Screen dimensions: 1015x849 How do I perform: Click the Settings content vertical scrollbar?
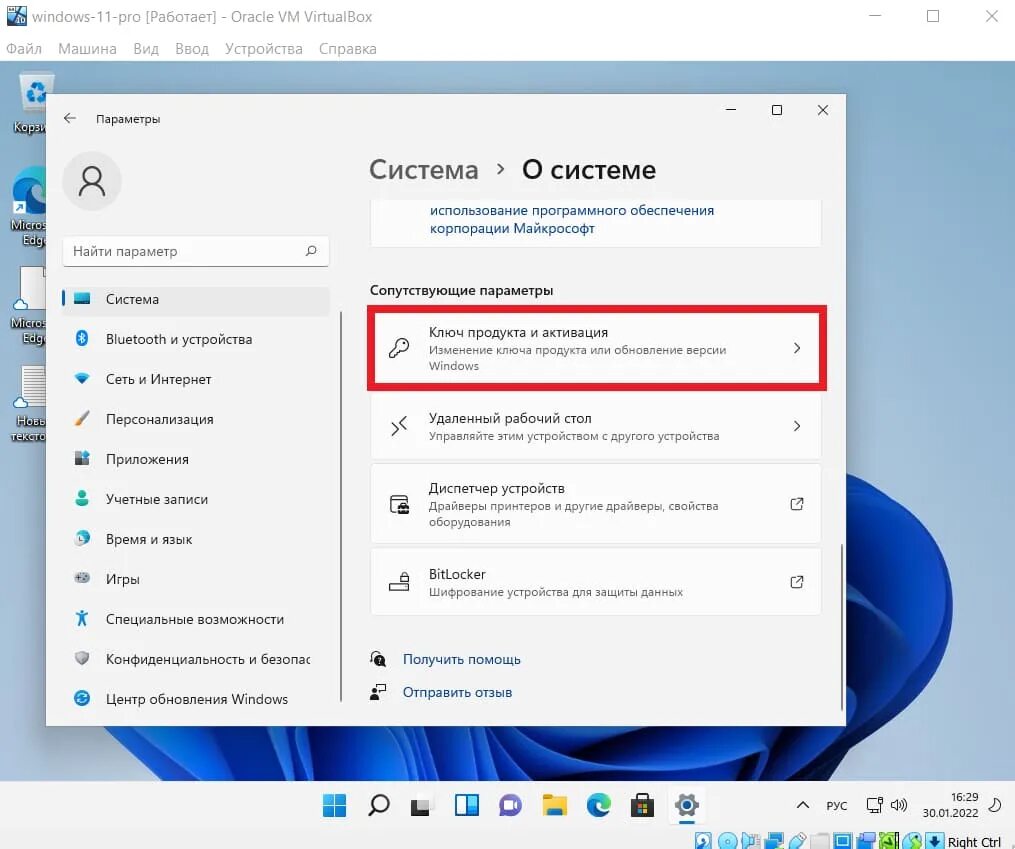pos(842,627)
